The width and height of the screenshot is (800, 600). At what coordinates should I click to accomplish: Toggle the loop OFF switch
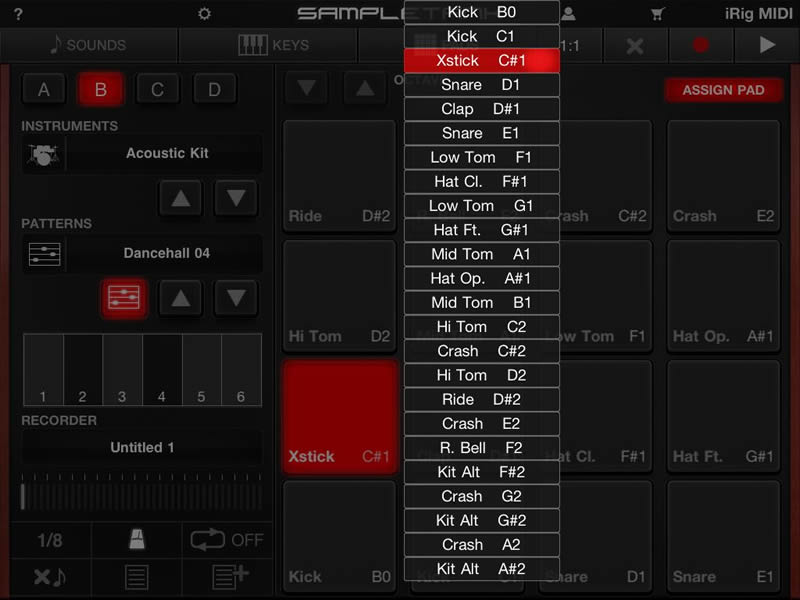tap(227, 540)
